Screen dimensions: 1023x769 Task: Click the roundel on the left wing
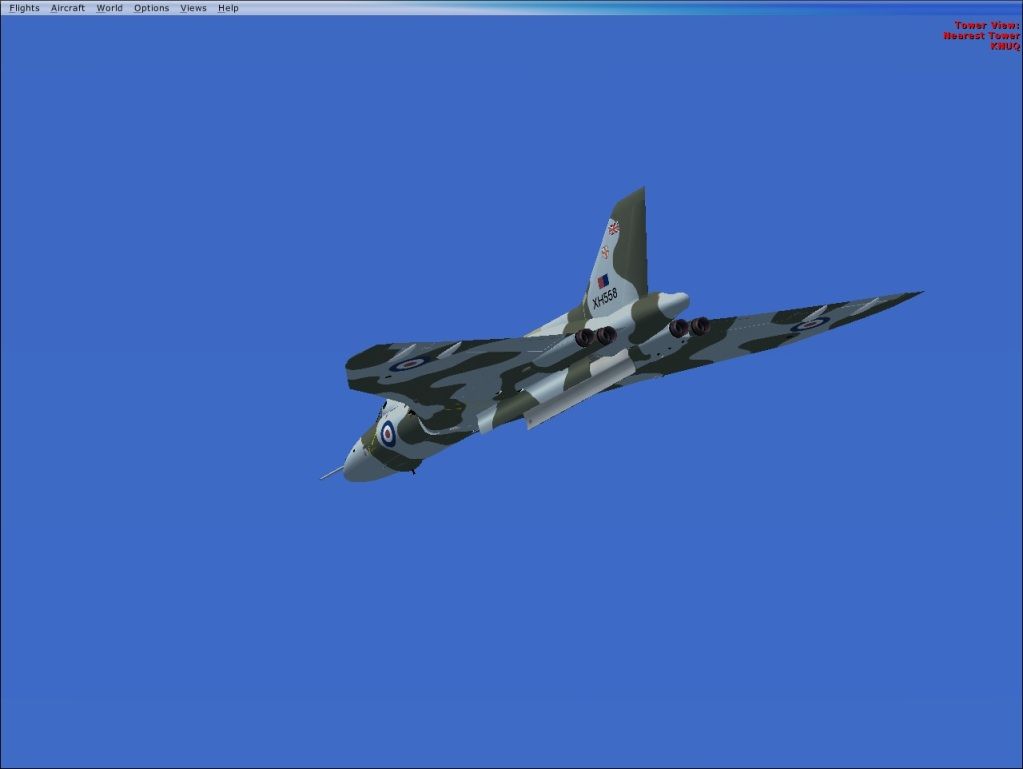coord(407,363)
